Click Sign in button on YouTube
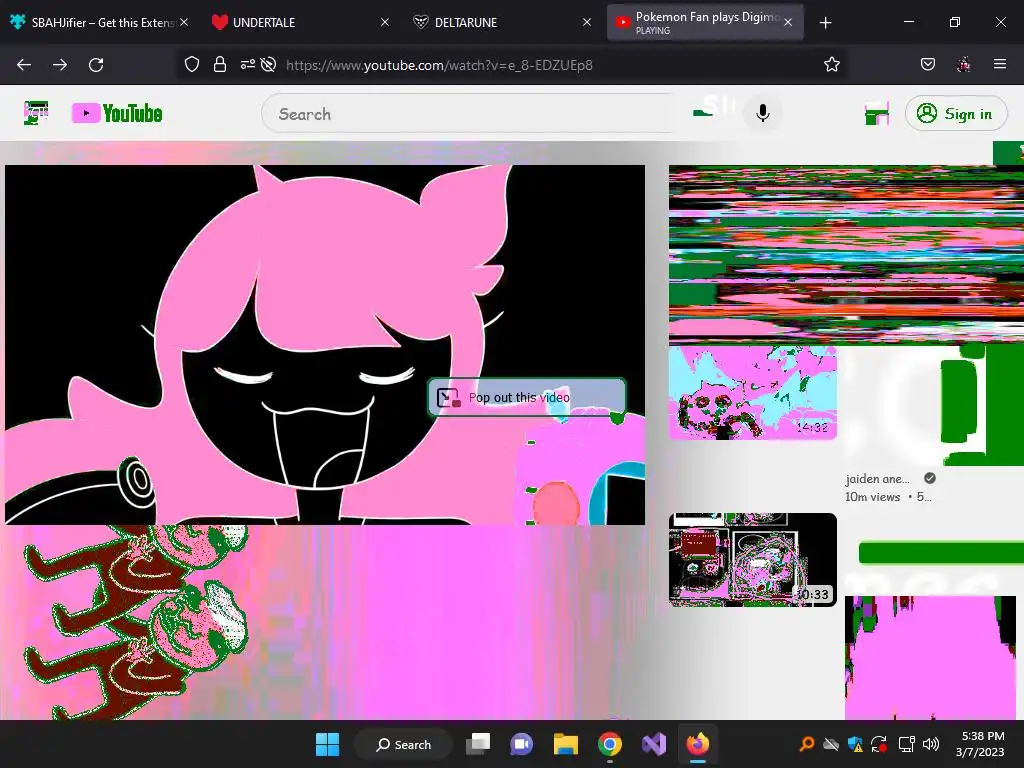The width and height of the screenshot is (1024, 768). pyautogui.click(x=955, y=113)
